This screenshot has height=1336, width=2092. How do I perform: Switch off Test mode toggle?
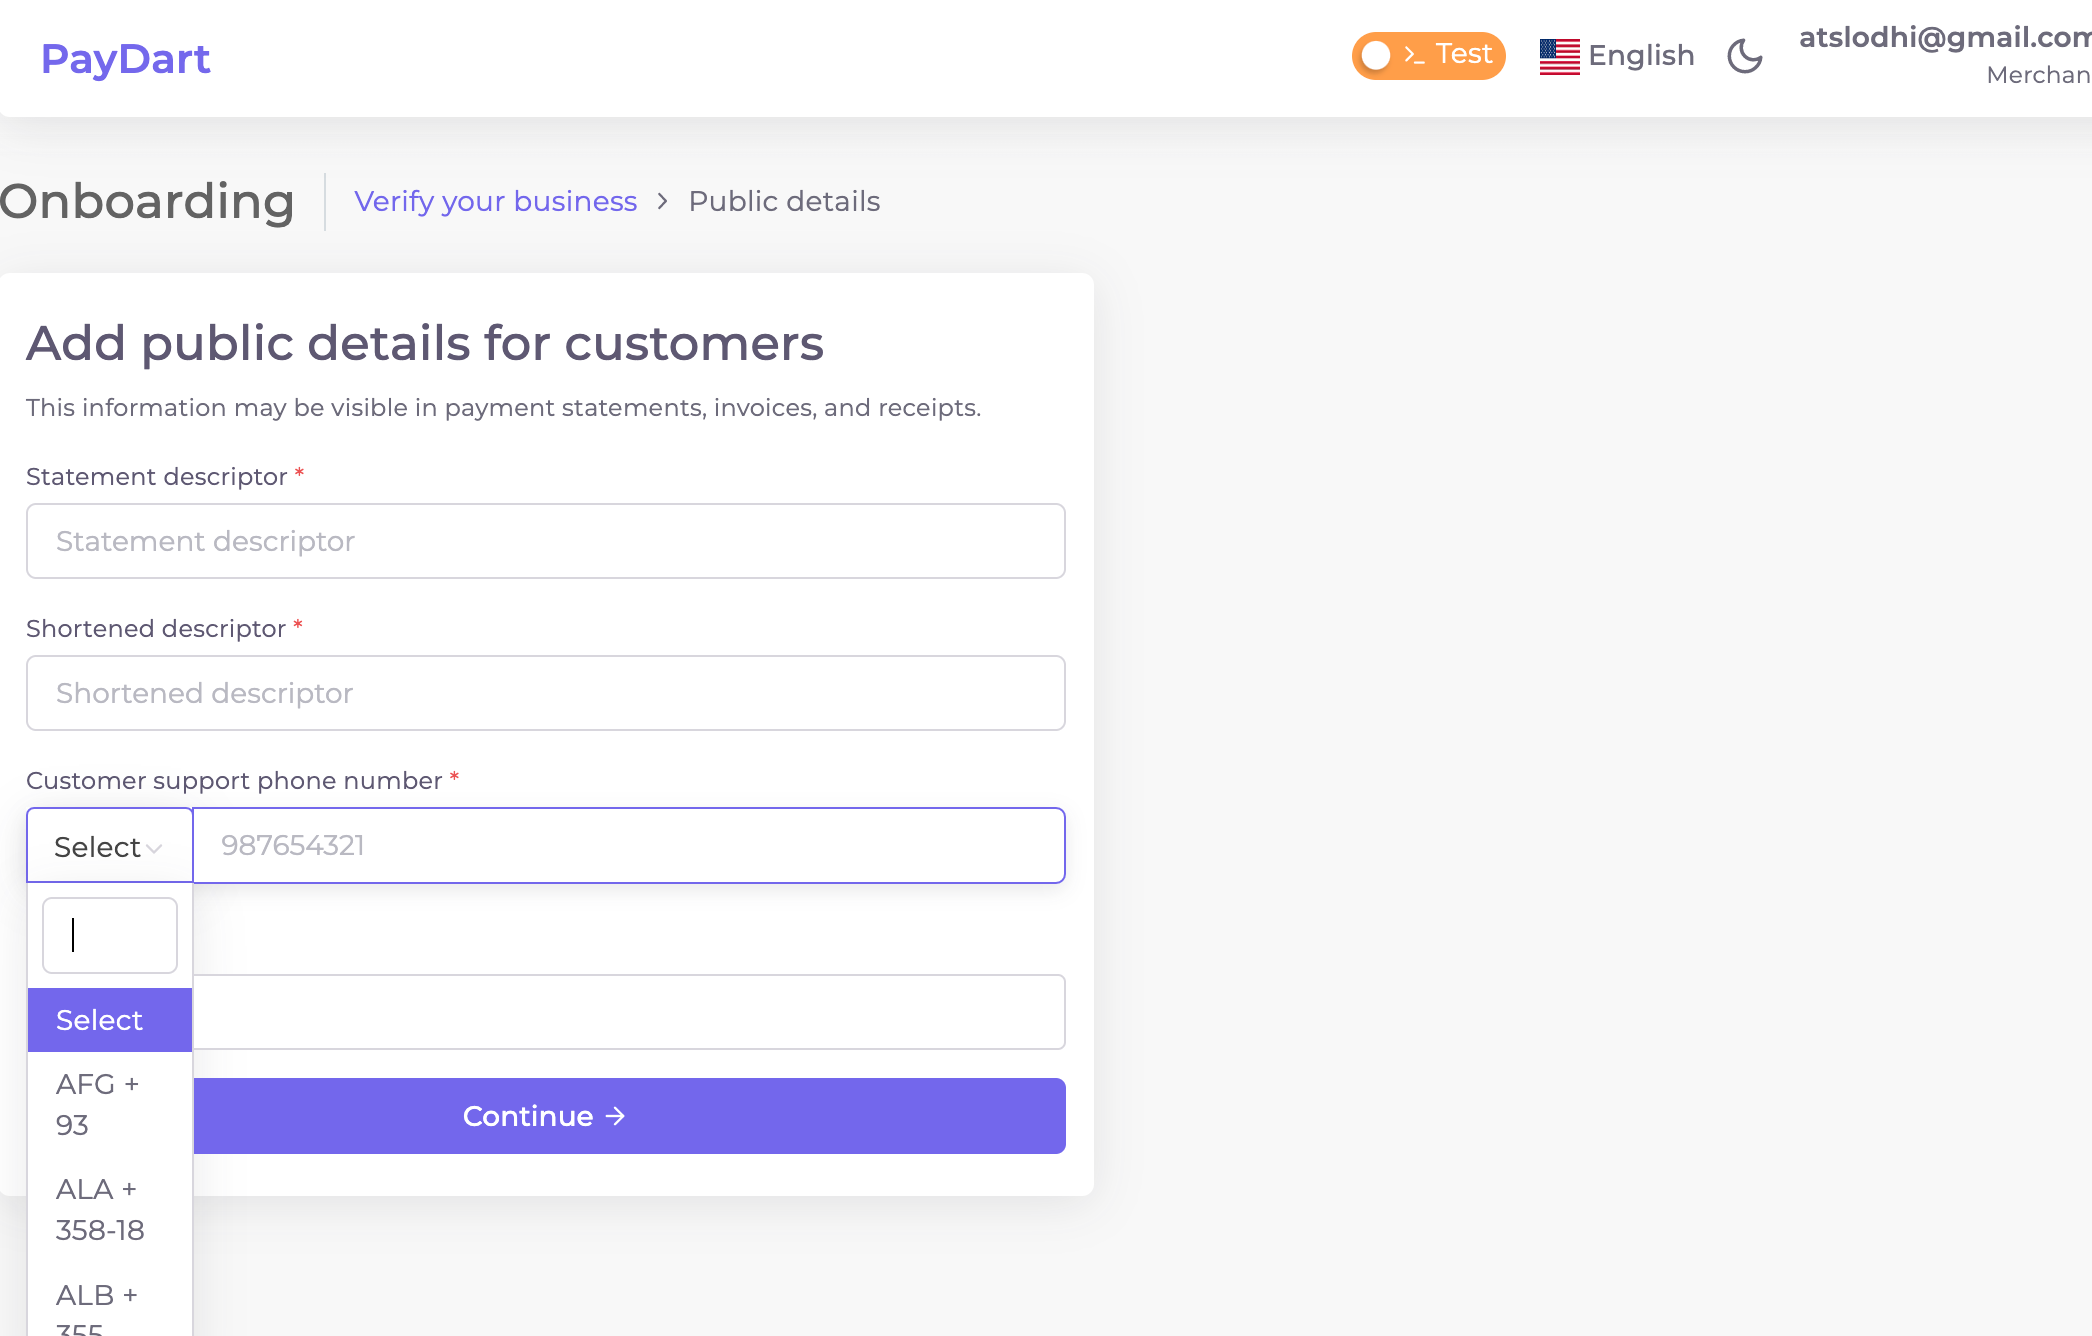pos(1428,55)
